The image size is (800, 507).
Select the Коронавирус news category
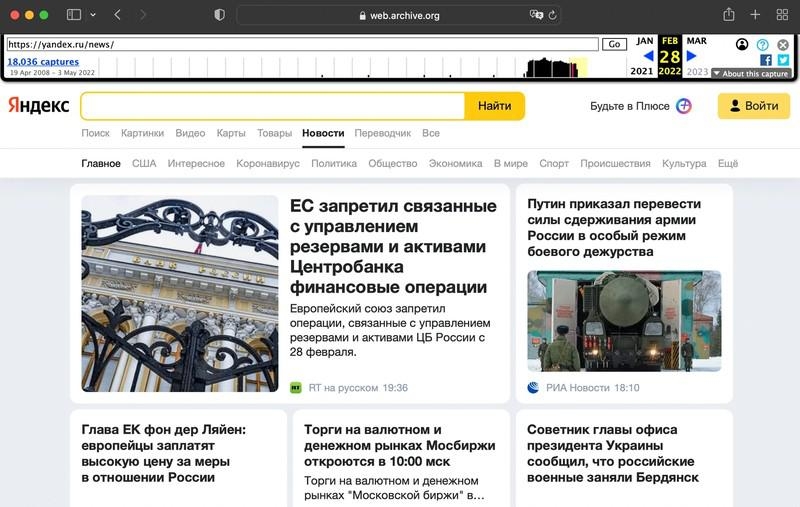(268, 163)
